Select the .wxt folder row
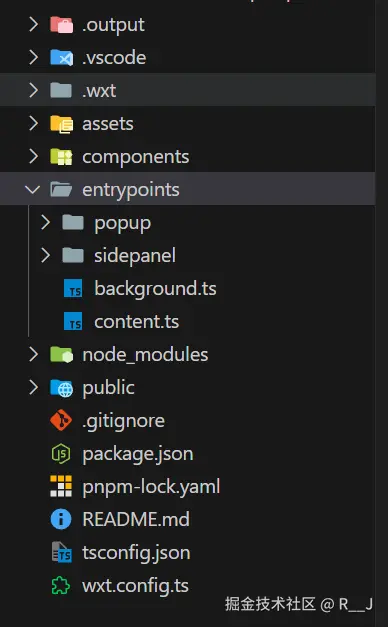The image size is (388, 627). pos(187,90)
